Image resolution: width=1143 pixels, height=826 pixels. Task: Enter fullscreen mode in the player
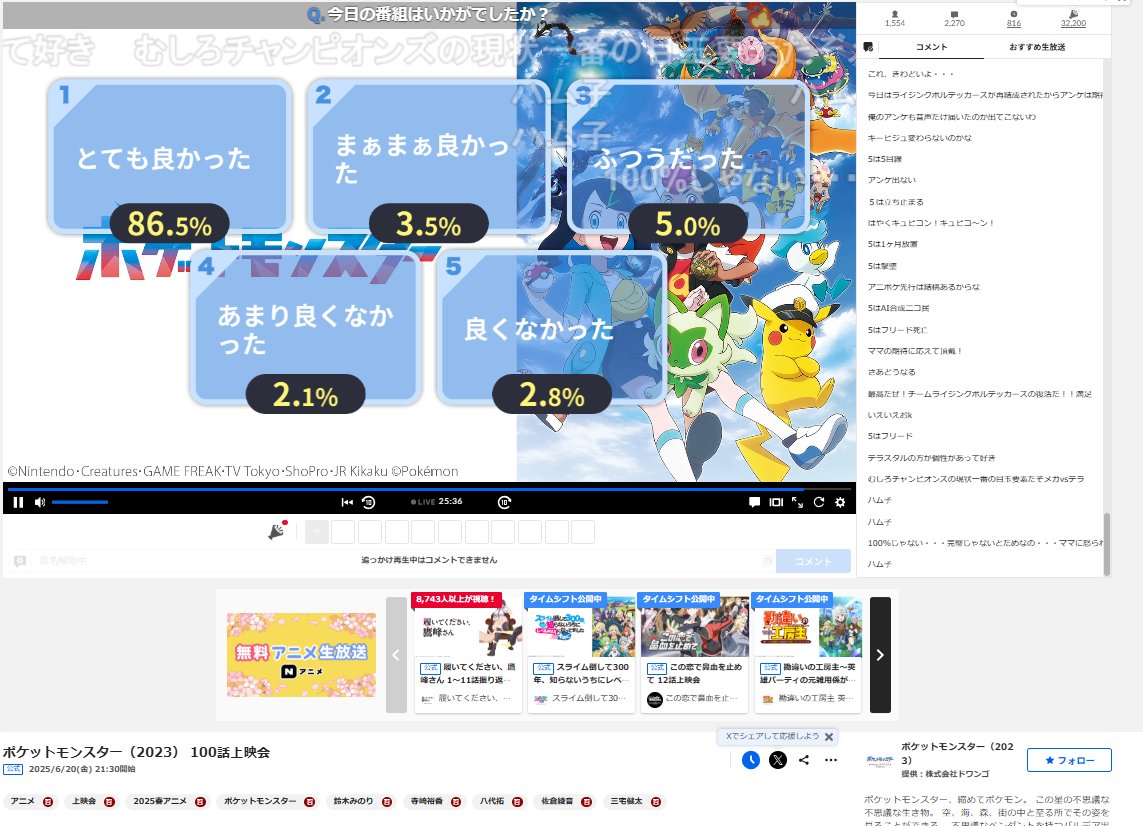click(797, 502)
